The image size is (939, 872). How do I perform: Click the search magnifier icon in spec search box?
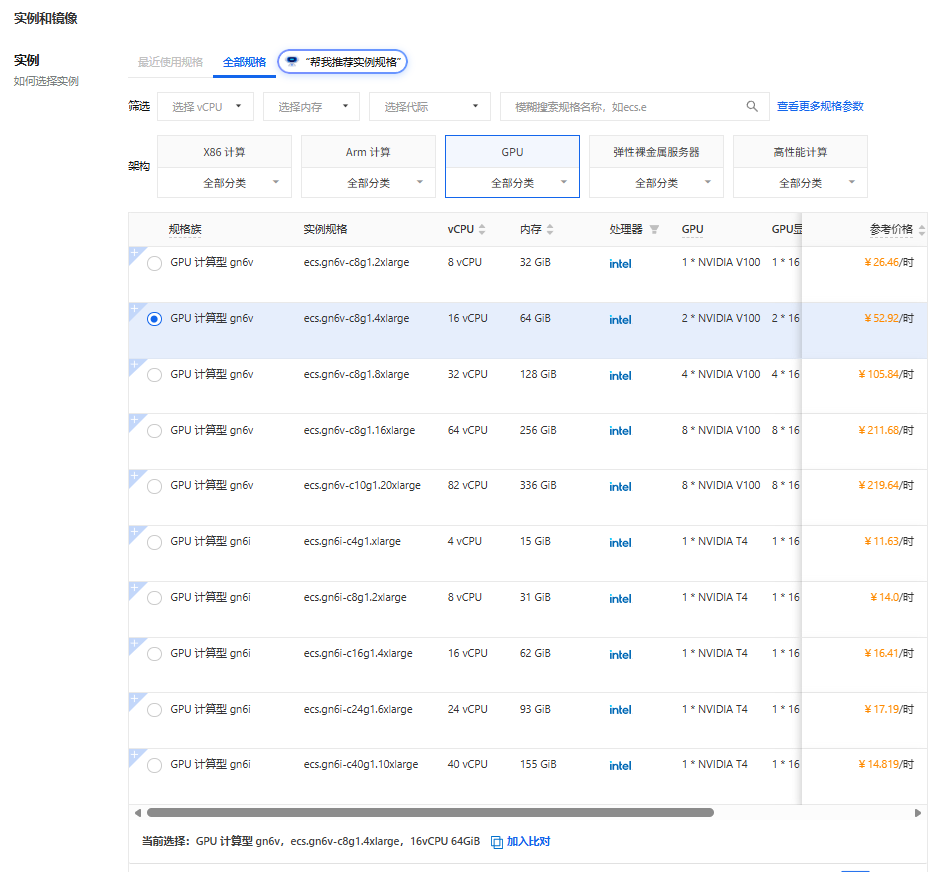point(752,107)
